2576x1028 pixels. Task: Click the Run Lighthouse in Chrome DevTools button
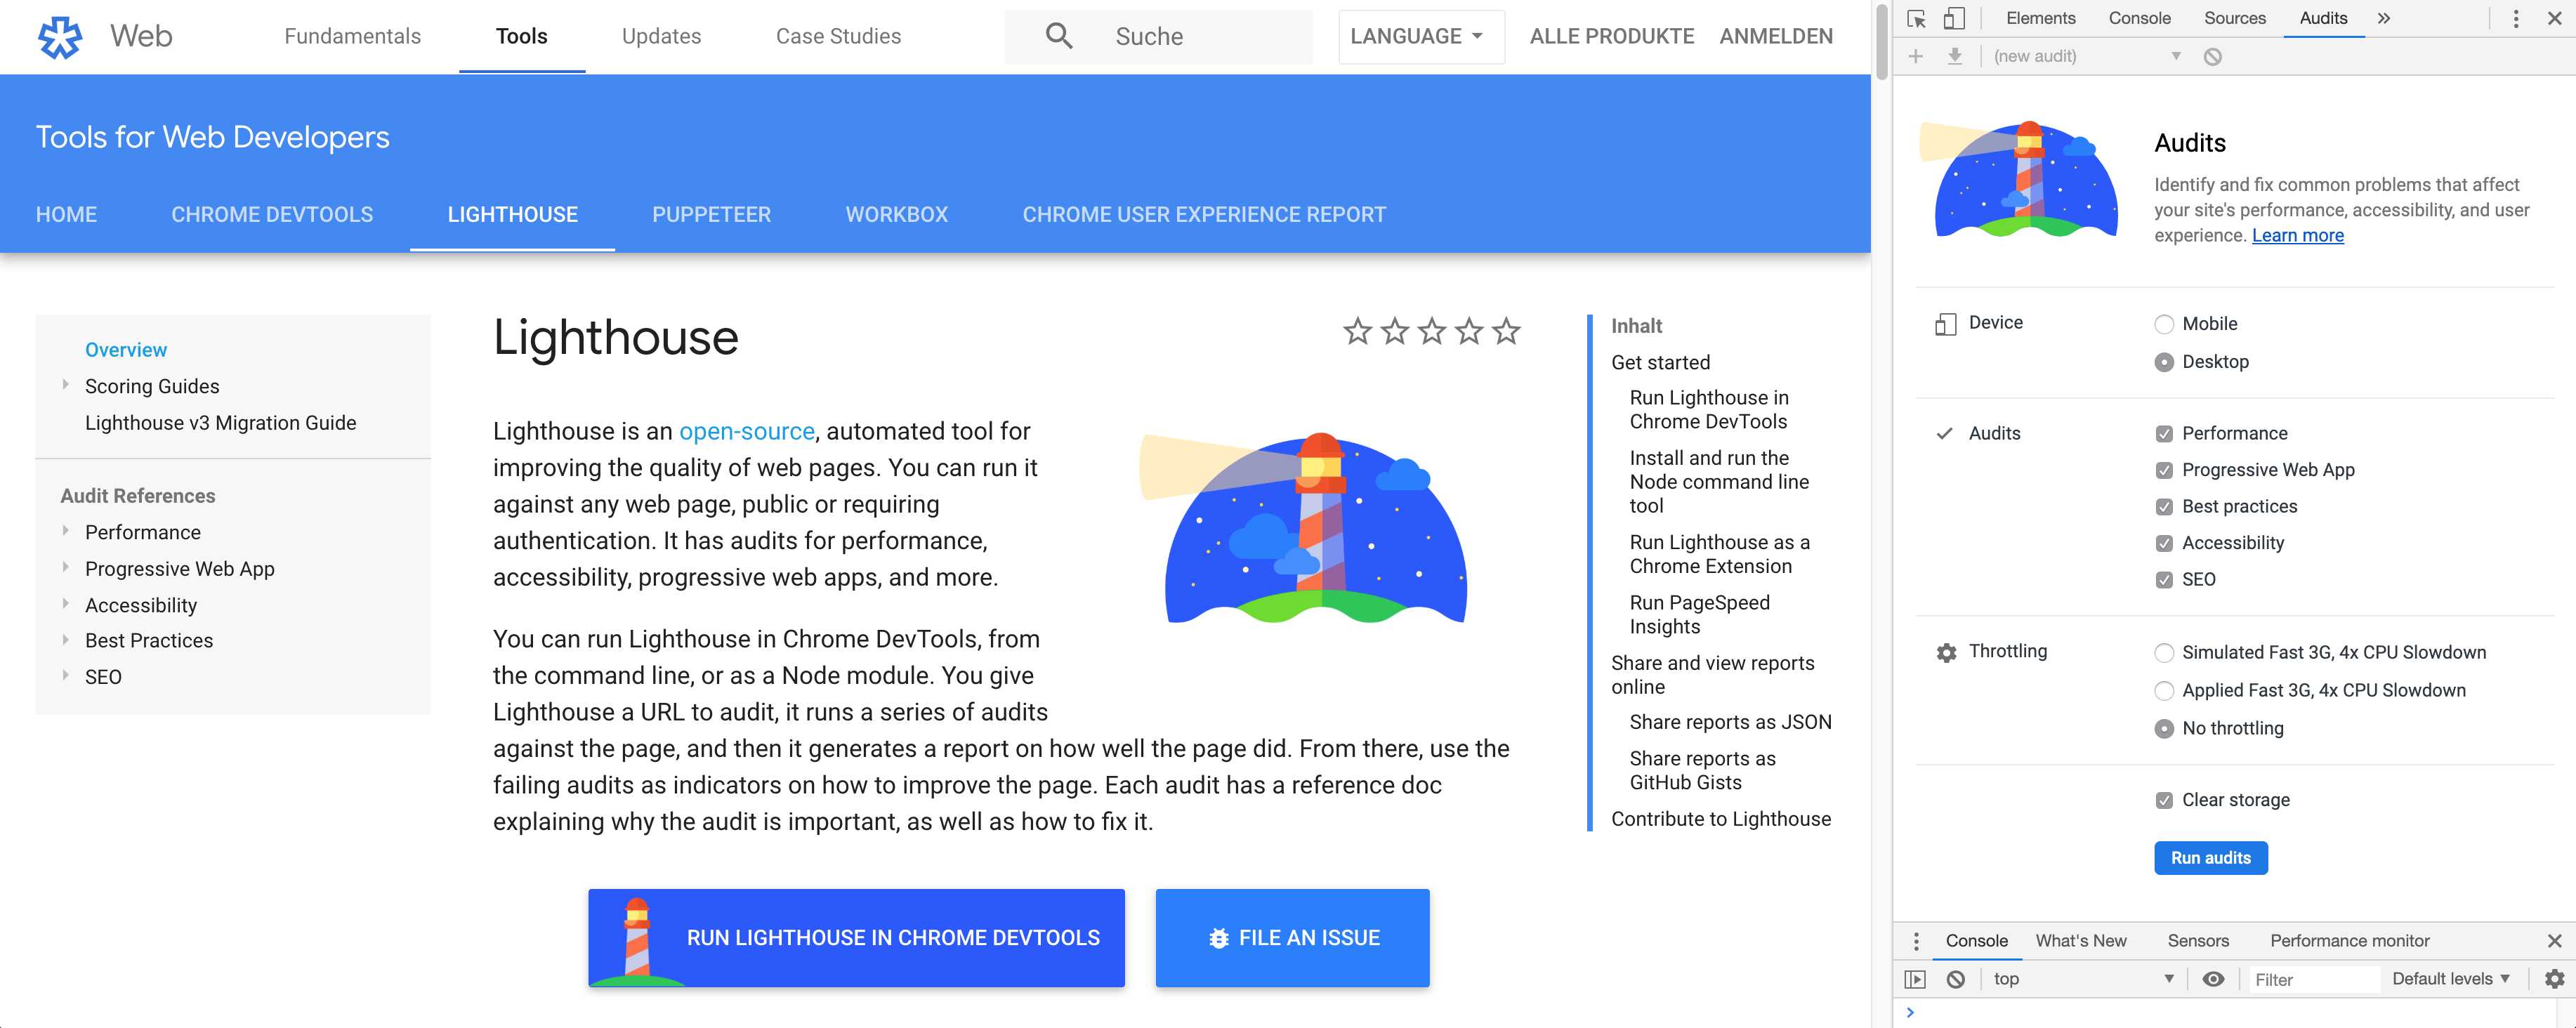coord(856,937)
